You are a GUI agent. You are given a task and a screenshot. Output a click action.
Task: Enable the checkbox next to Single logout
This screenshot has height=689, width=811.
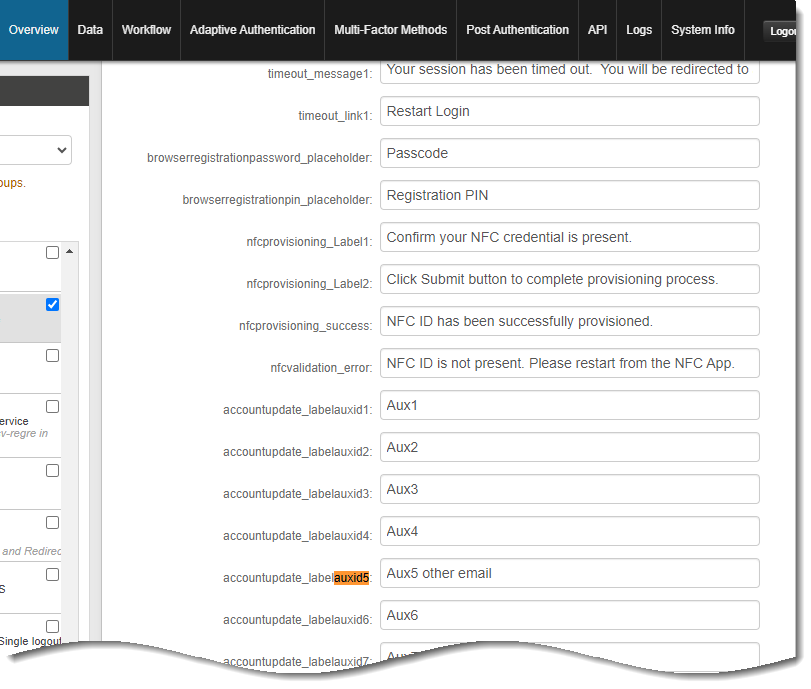pos(52,625)
